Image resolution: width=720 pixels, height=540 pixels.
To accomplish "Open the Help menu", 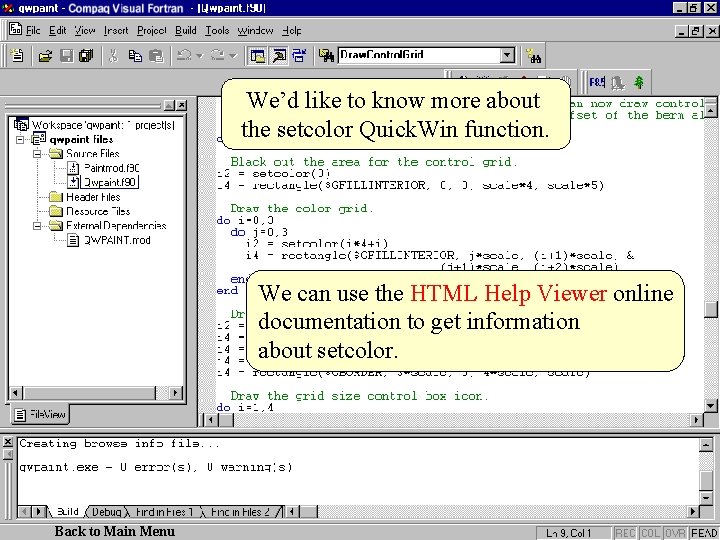I will pyautogui.click(x=292, y=30).
